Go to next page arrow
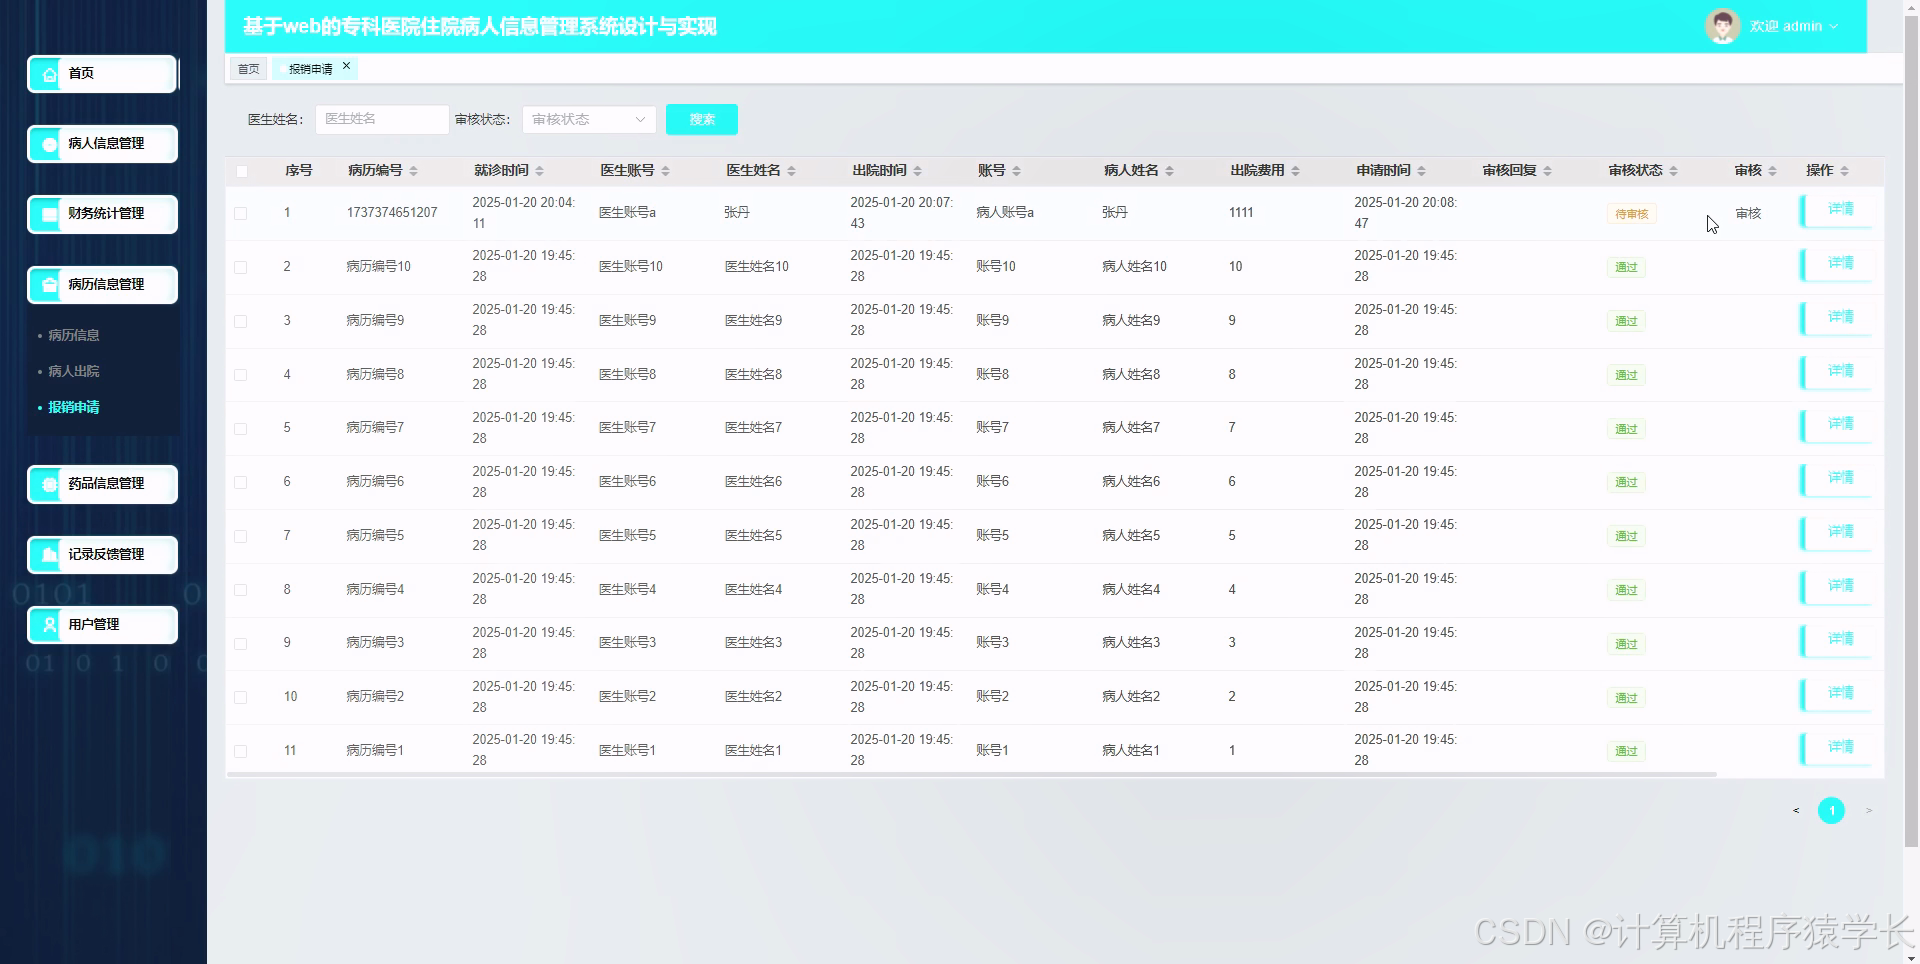Image resolution: width=1920 pixels, height=964 pixels. point(1868,811)
